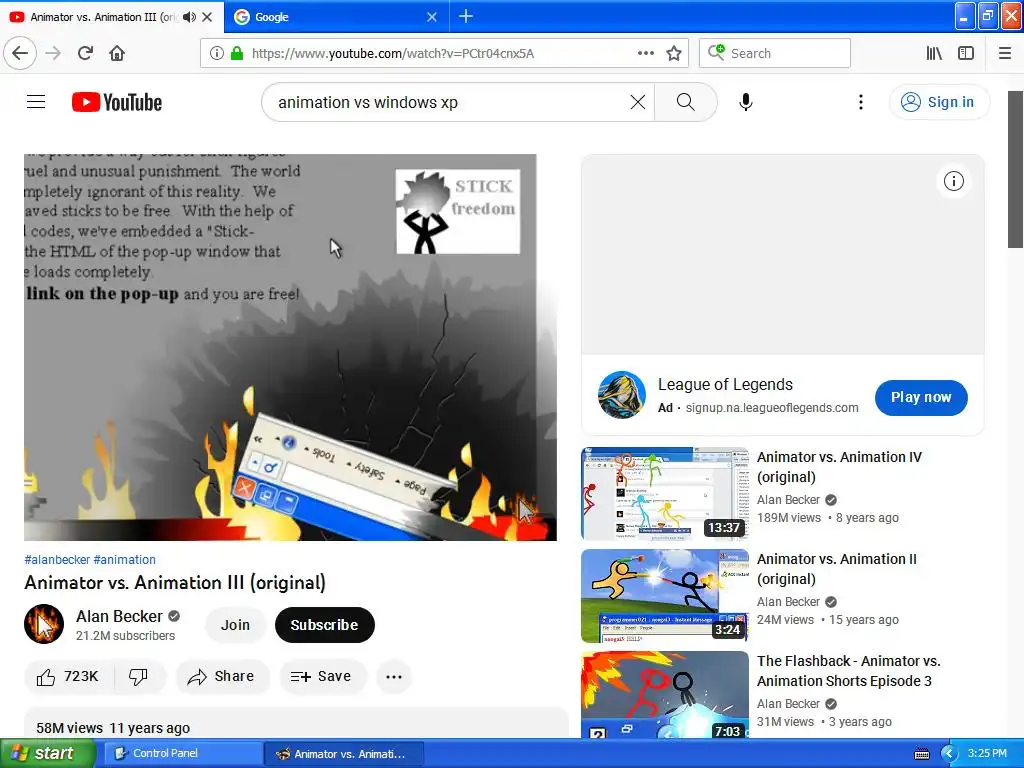This screenshot has width=1024, height=768.
Task: Click the browser forward arrow
Action: tap(53, 53)
